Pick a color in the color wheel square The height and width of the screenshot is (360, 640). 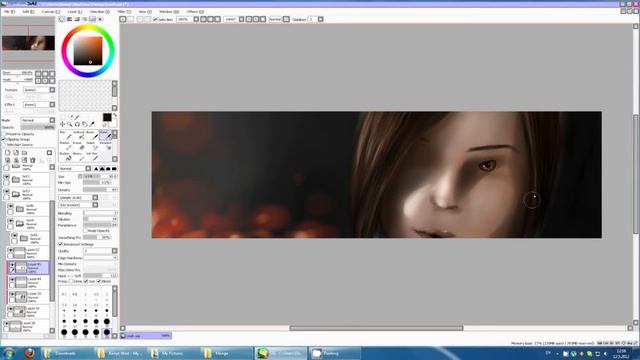[x=88, y=51]
